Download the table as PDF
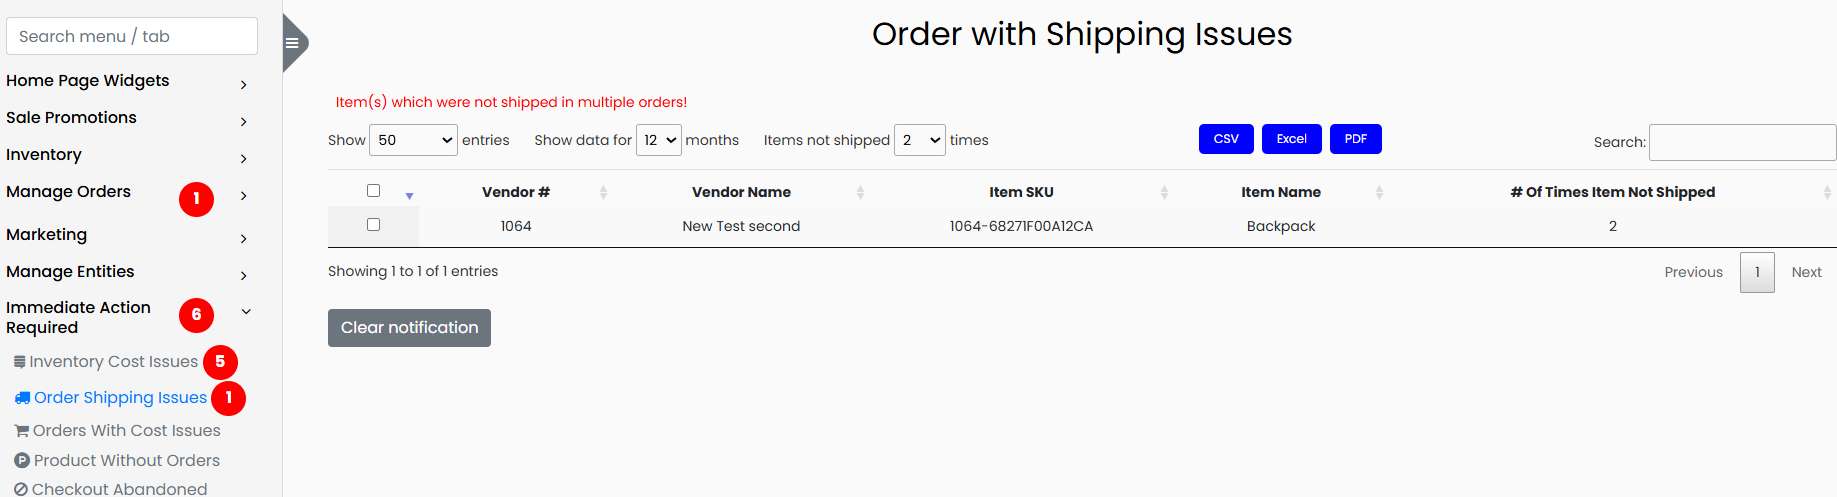 (1355, 139)
